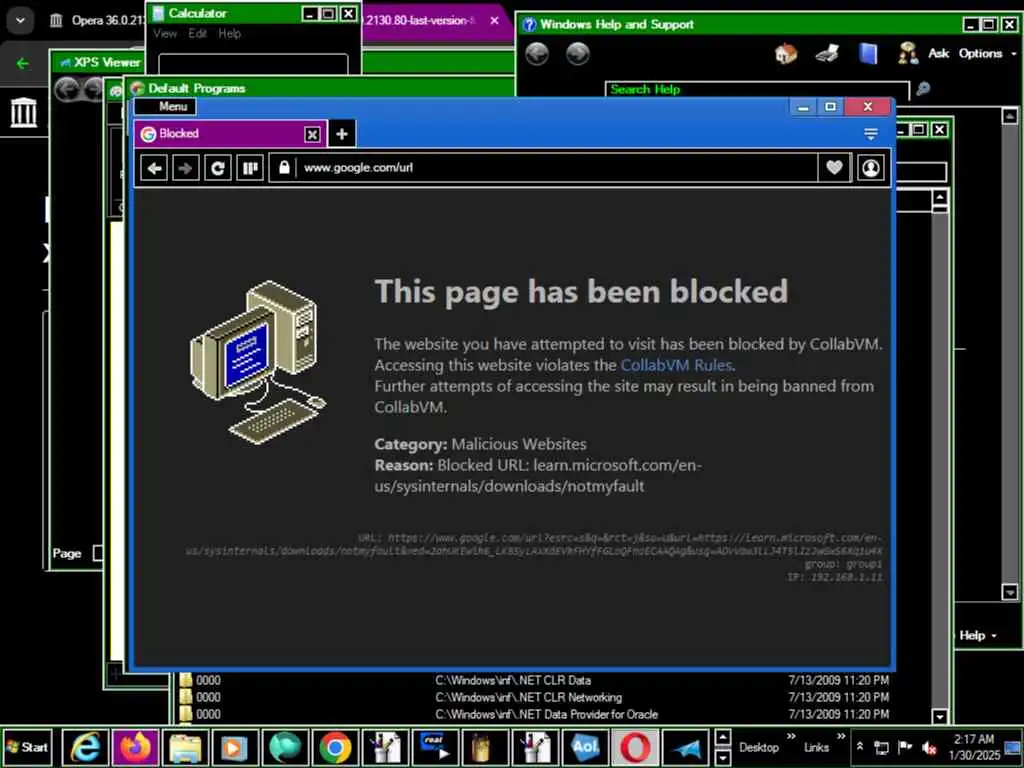
Task: Open Windows Explorer folder icon on taskbar
Action: point(185,747)
